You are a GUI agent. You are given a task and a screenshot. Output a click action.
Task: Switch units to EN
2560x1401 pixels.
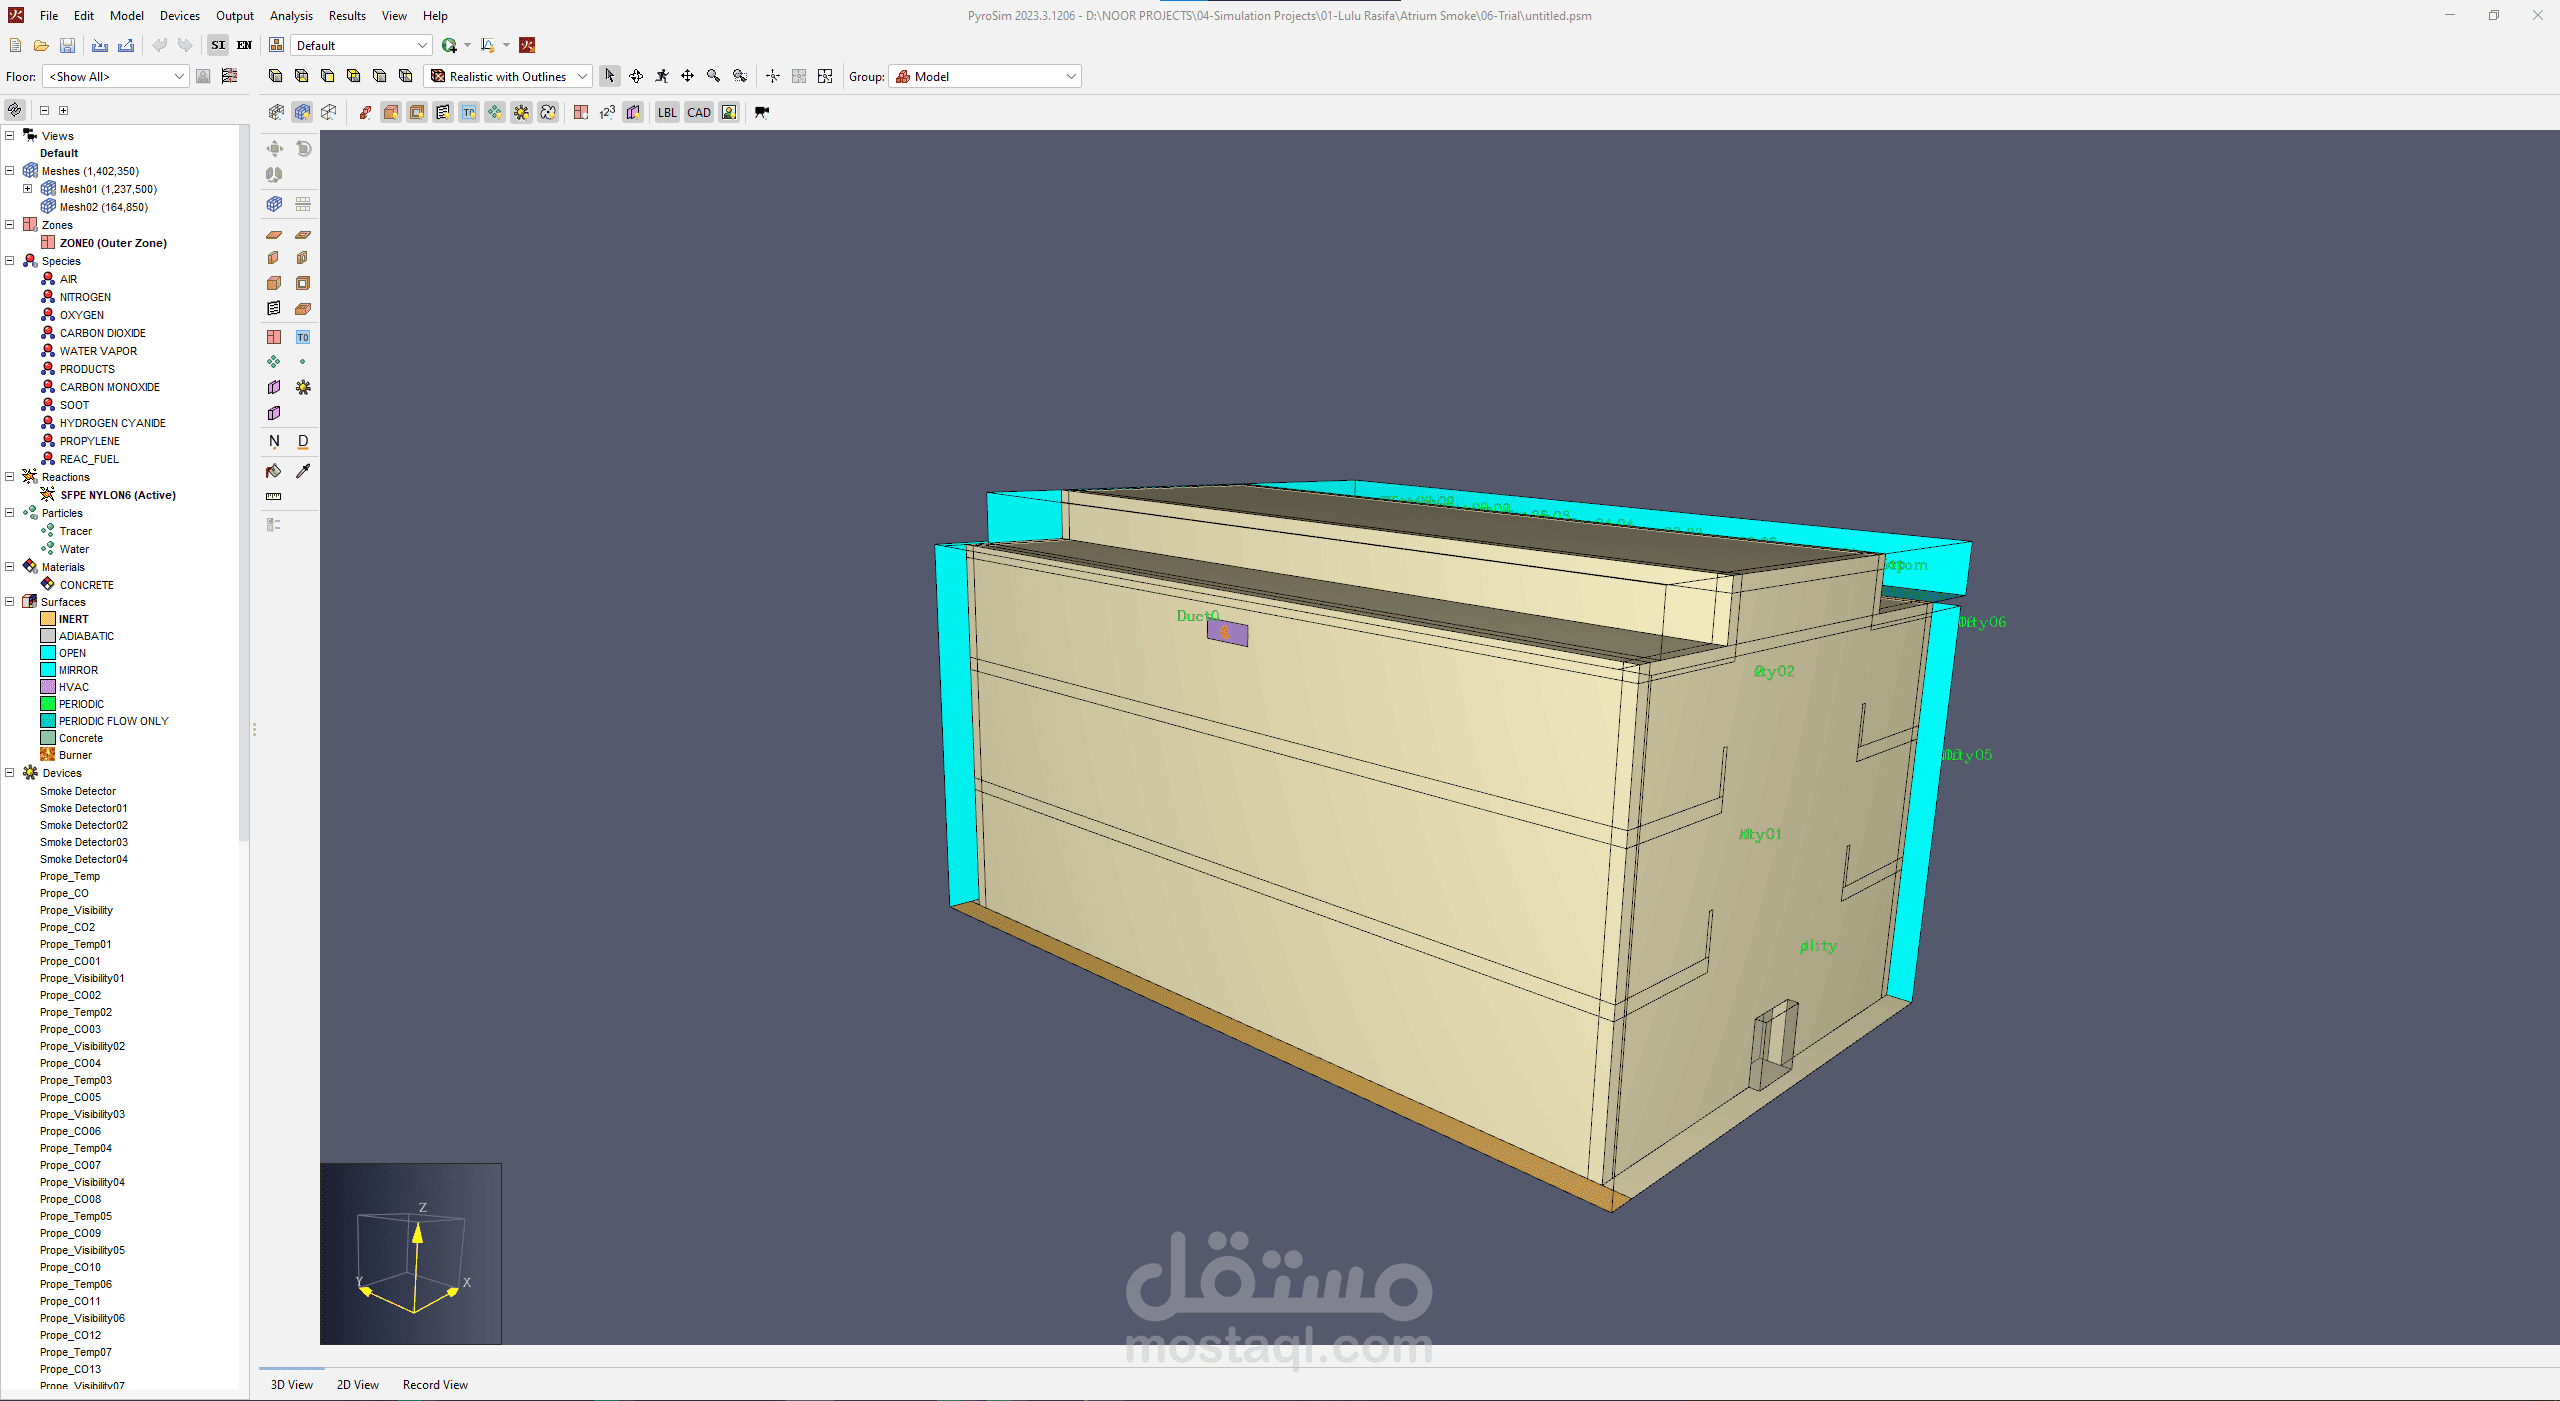(x=244, y=45)
